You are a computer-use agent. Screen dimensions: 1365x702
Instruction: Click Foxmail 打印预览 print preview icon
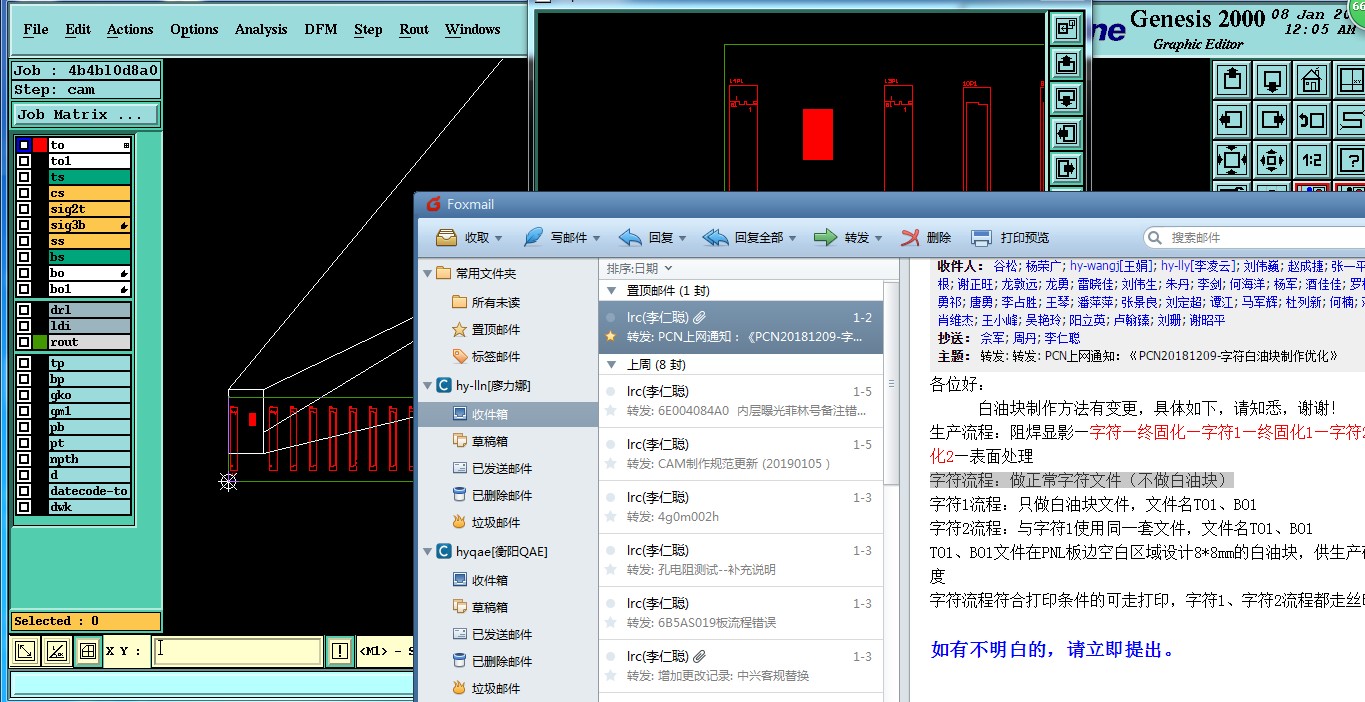982,238
